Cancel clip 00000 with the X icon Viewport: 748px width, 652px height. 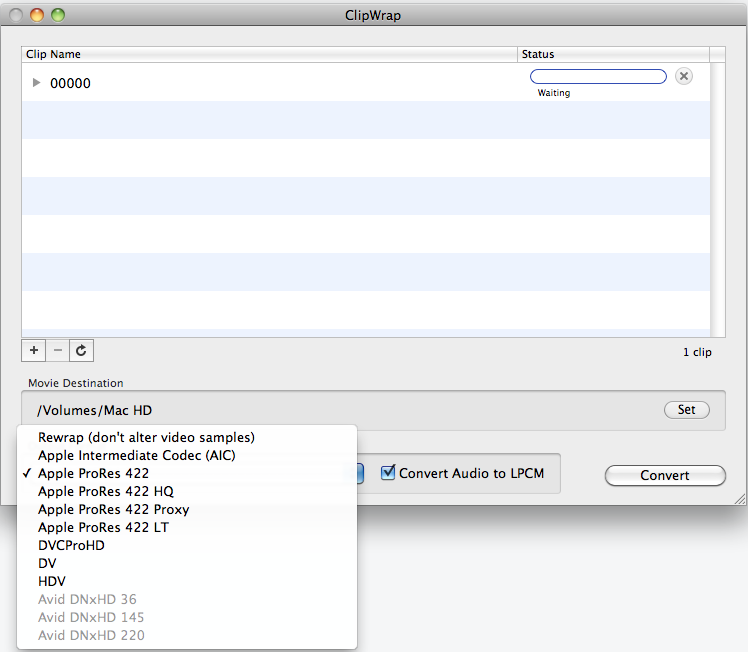(684, 76)
